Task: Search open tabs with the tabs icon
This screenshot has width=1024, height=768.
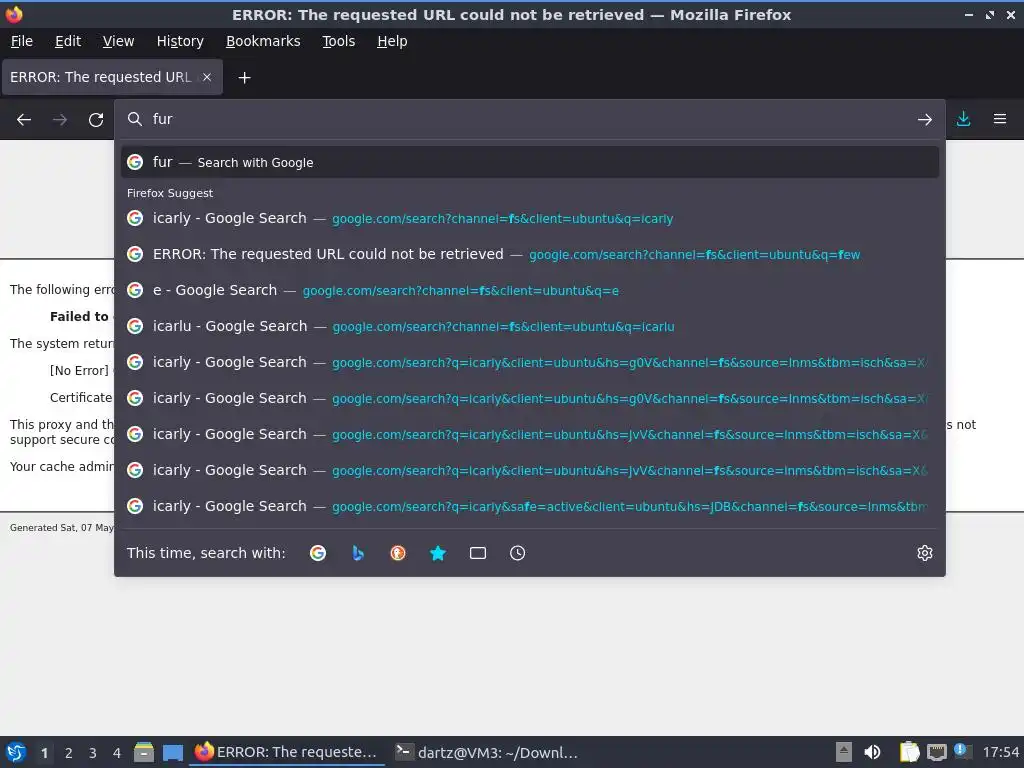Action: pyautogui.click(x=477, y=553)
